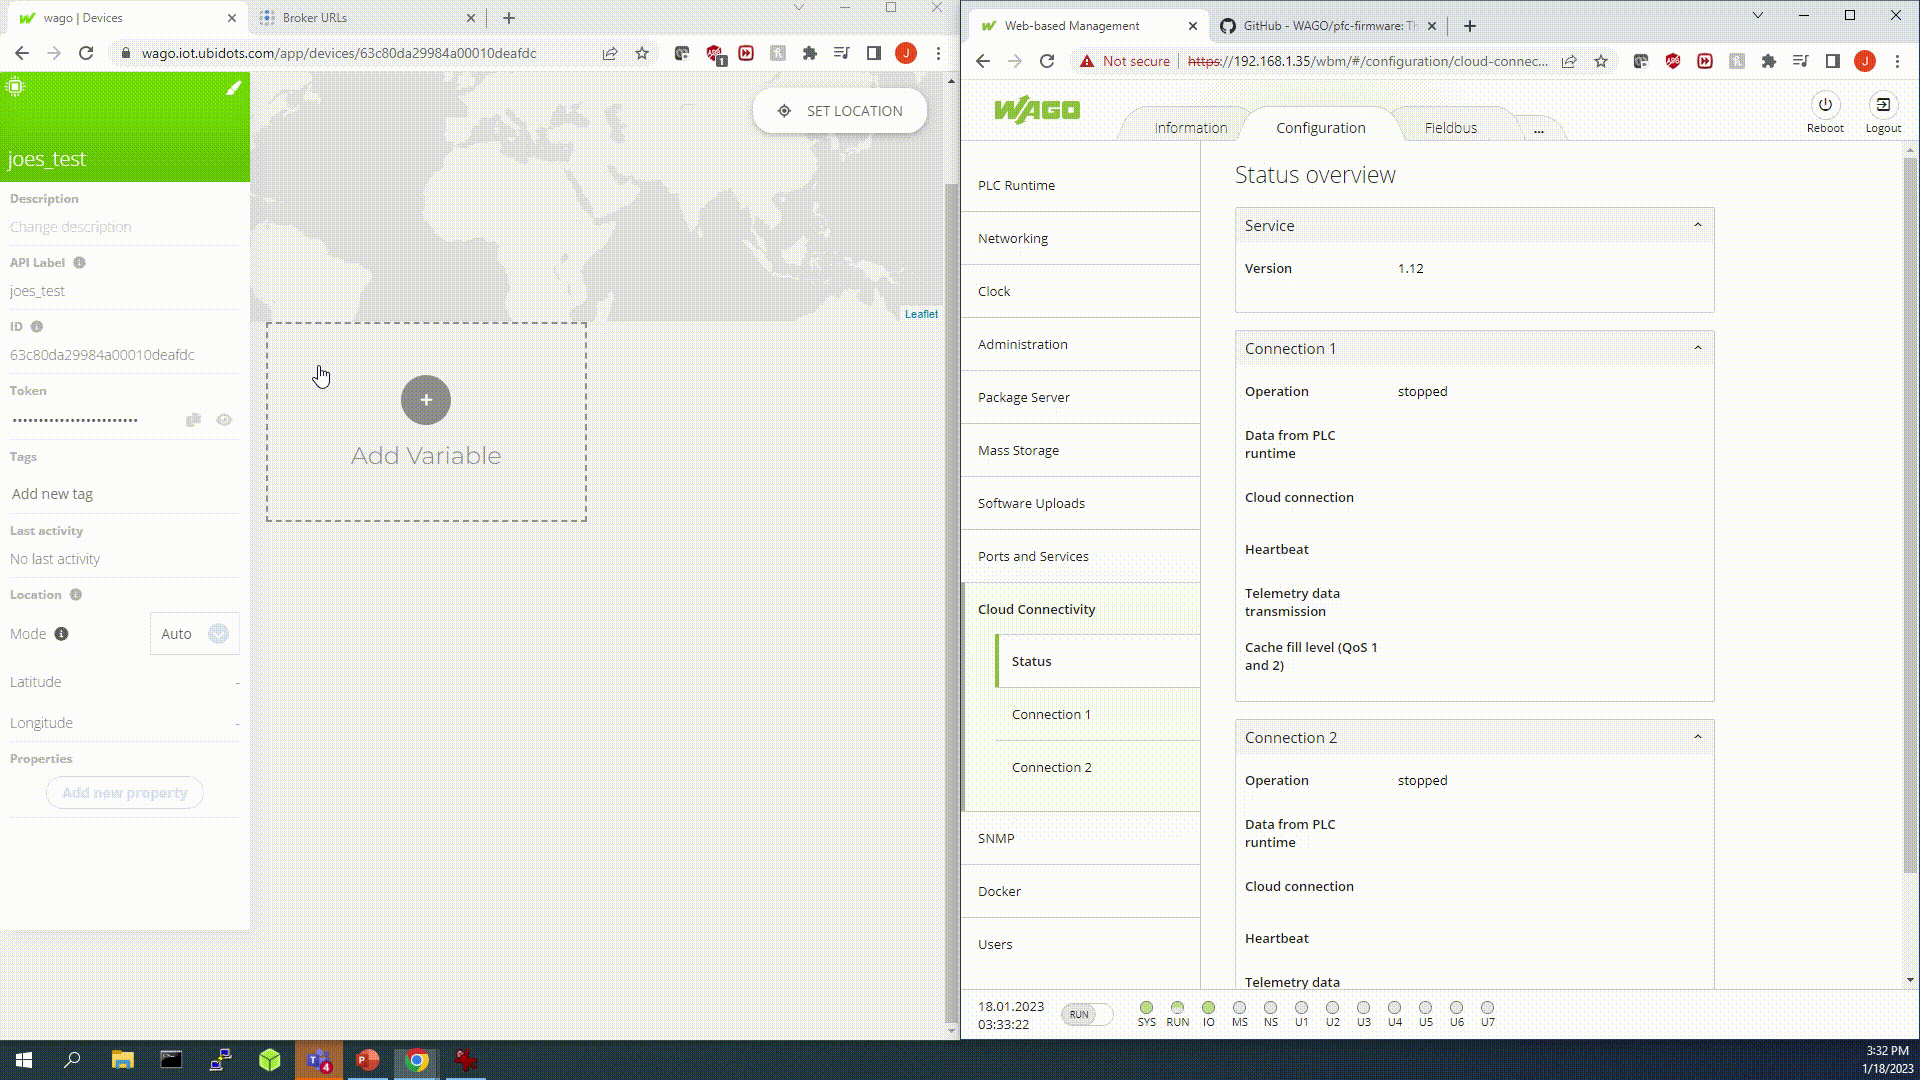Image resolution: width=1920 pixels, height=1080 pixels.
Task: Open Users in WAGO sidebar
Action: pos(1081,944)
